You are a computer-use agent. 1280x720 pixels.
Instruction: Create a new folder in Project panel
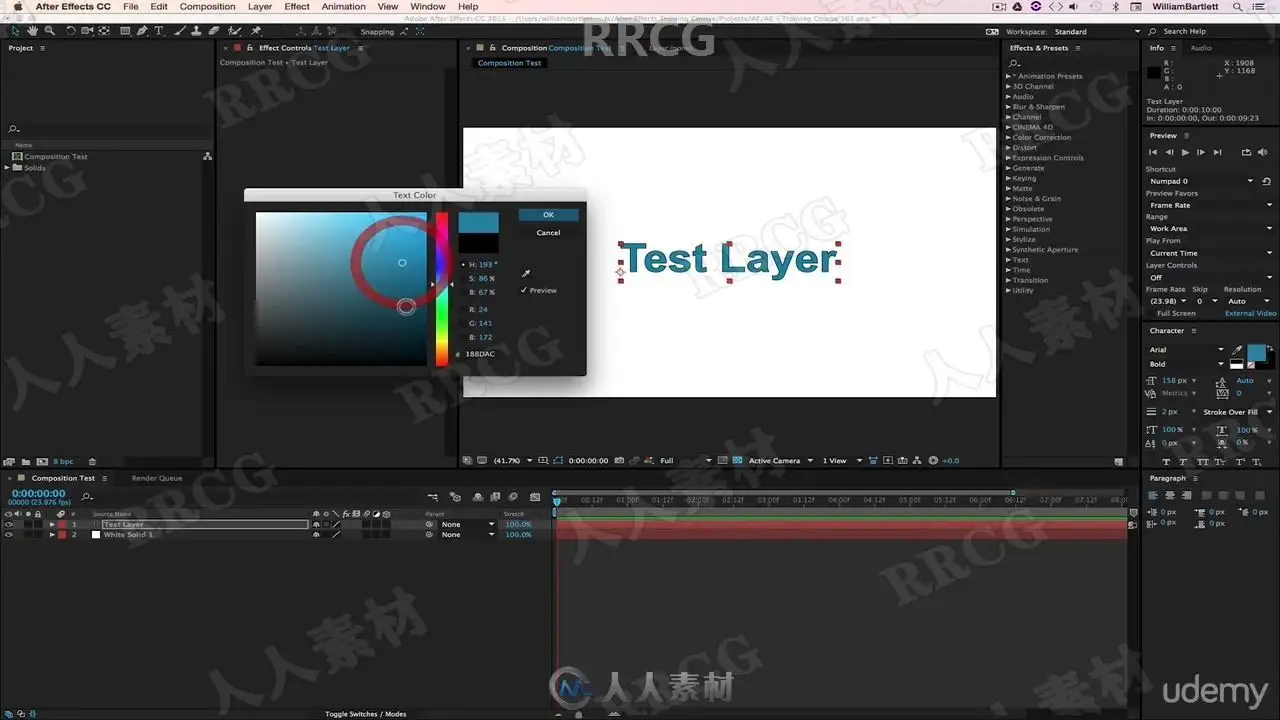point(25,462)
